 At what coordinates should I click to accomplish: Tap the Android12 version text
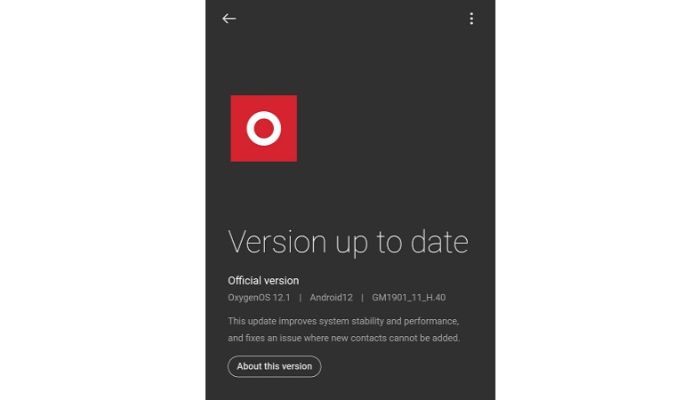(x=331, y=298)
